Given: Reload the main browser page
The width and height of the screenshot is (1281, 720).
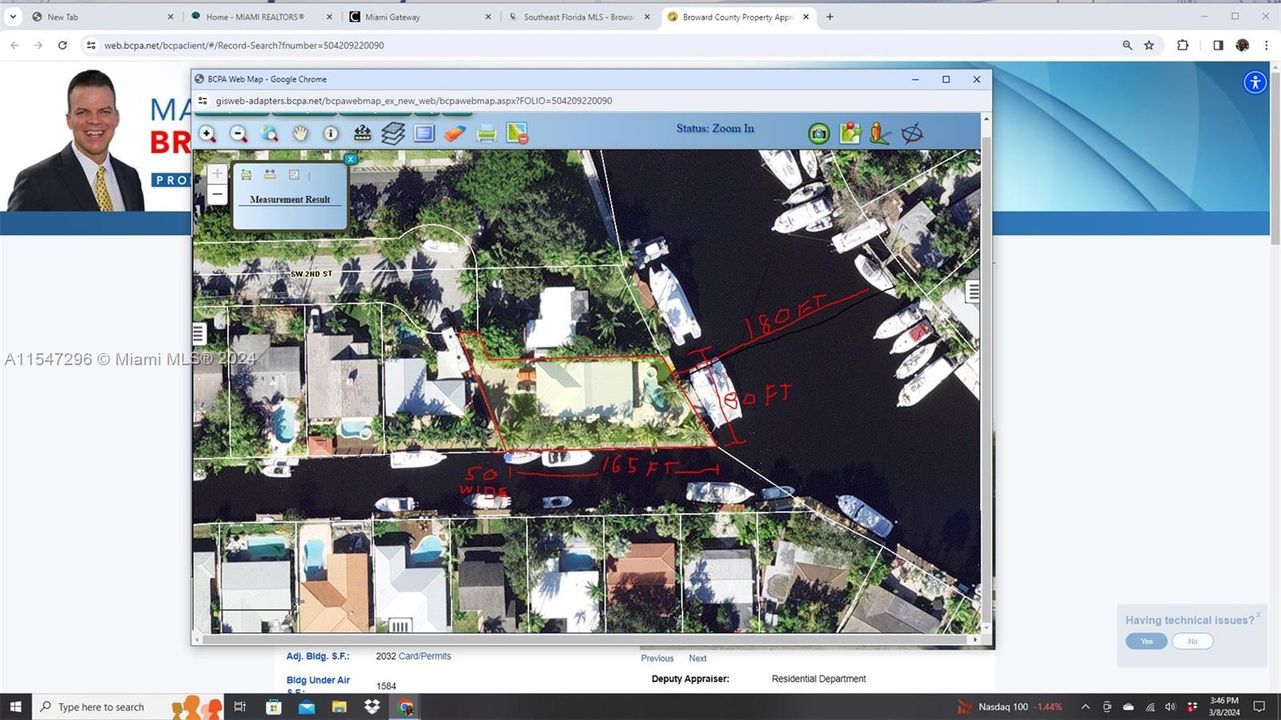Looking at the screenshot, I should (62, 45).
